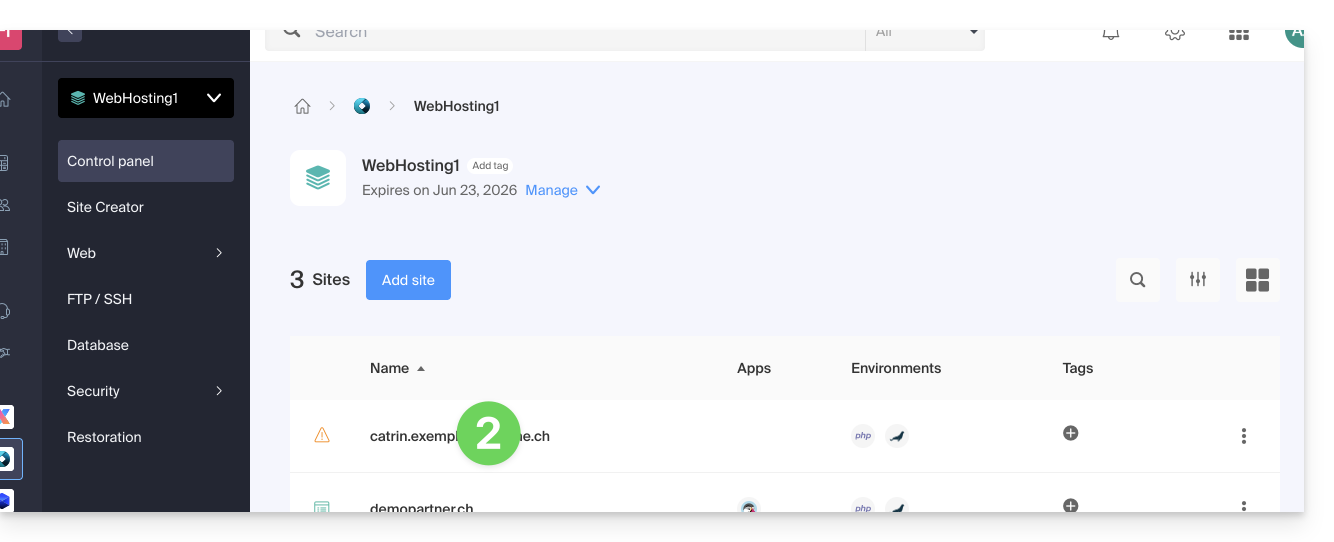The width and height of the screenshot is (1334, 542).
Task: Add a tag to the catrin site row
Action: 1070,433
